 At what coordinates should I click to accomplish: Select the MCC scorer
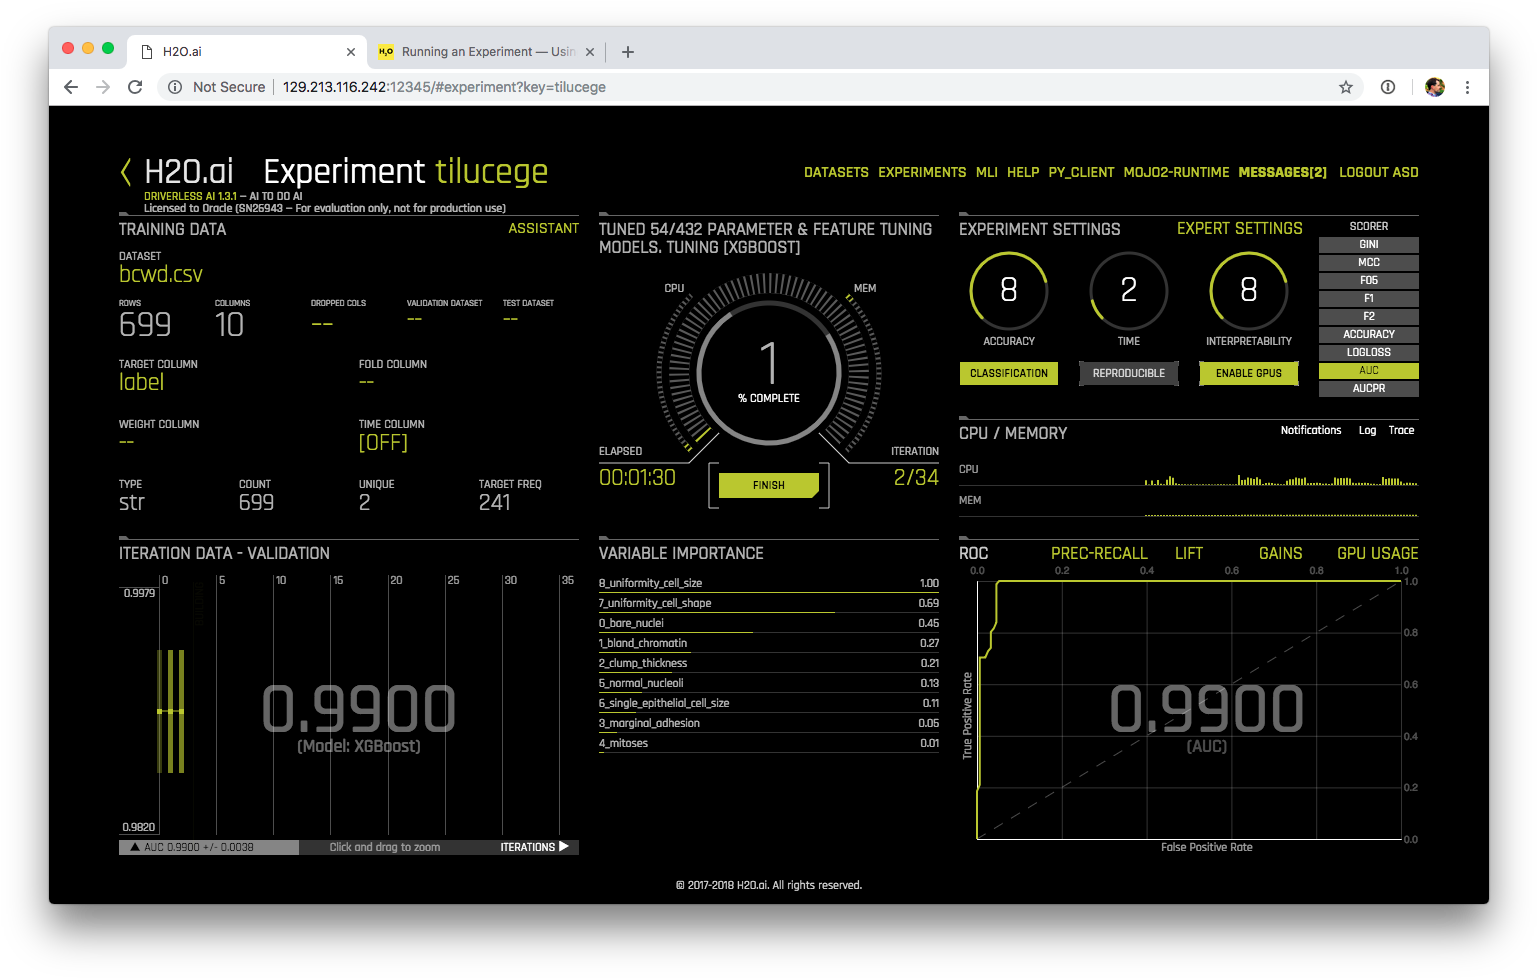[x=1369, y=262]
